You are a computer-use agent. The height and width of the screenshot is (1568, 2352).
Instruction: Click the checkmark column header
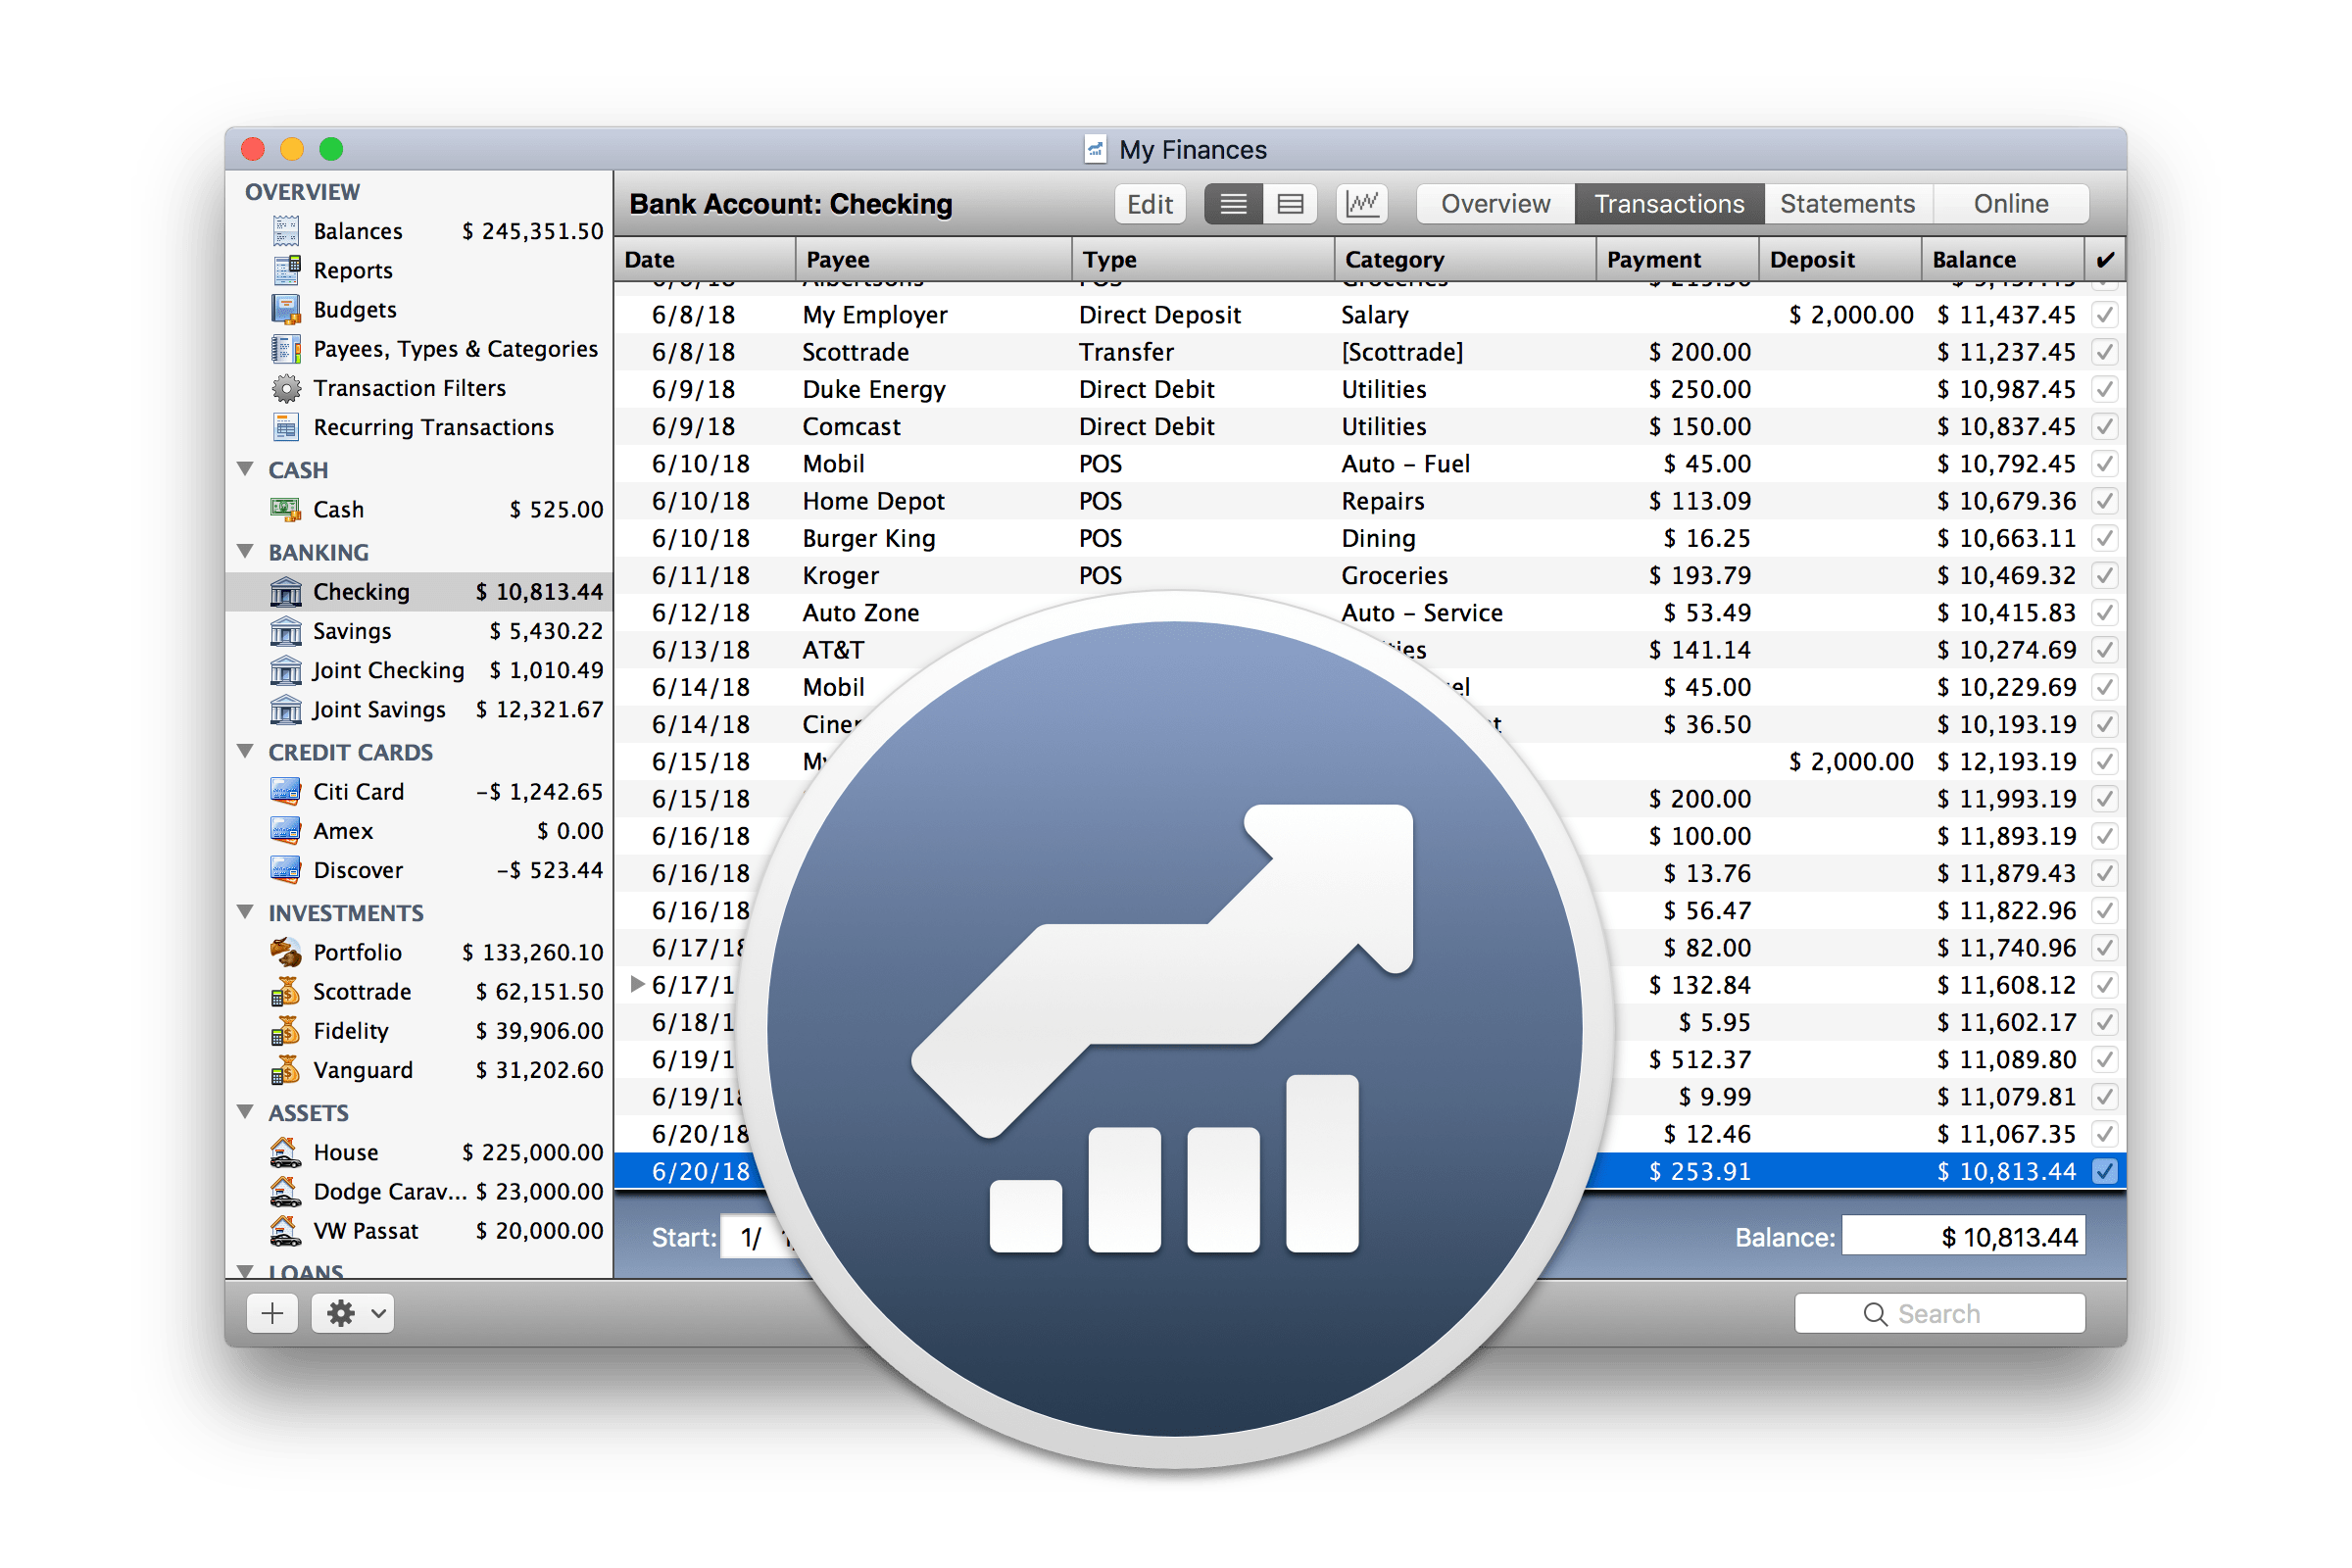2104,259
